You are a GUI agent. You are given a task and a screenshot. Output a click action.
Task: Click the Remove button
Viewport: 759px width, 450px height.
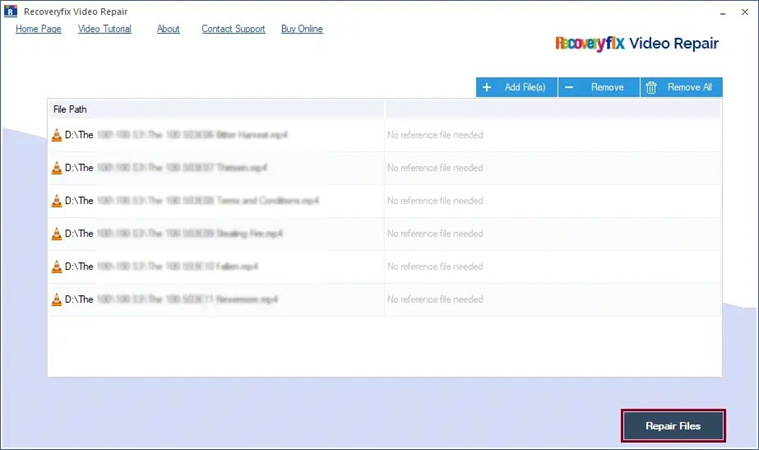pos(598,88)
